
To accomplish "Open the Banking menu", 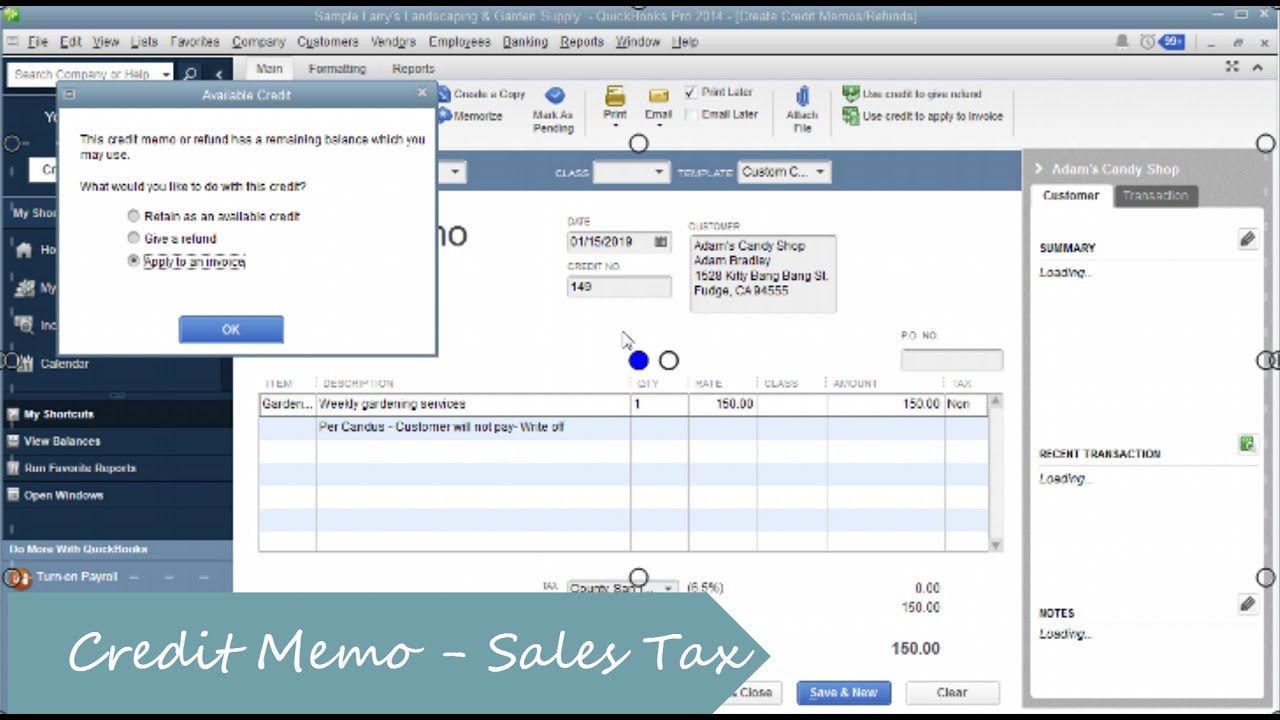I will pyautogui.click(x=525, y=42).
